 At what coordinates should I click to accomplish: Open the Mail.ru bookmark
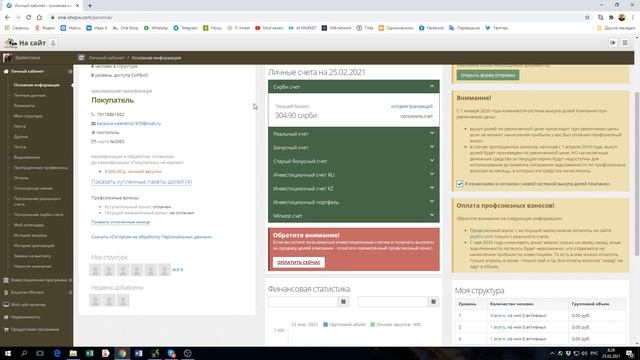click(x=71, y=28)
